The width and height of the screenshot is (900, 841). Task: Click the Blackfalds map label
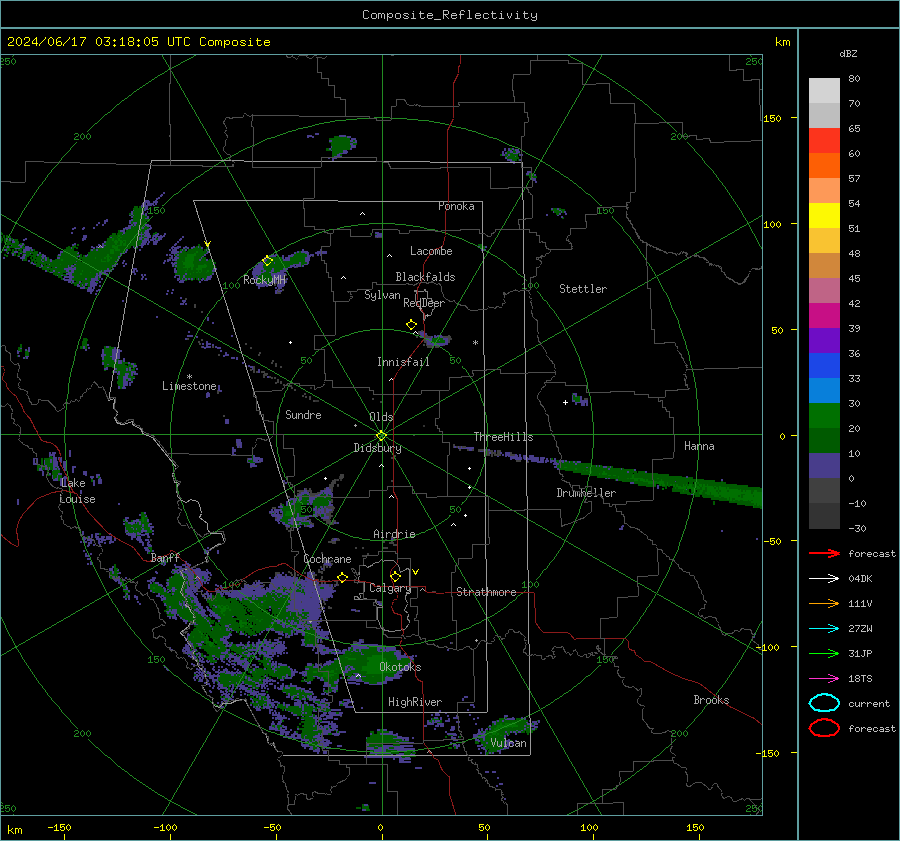425,277
